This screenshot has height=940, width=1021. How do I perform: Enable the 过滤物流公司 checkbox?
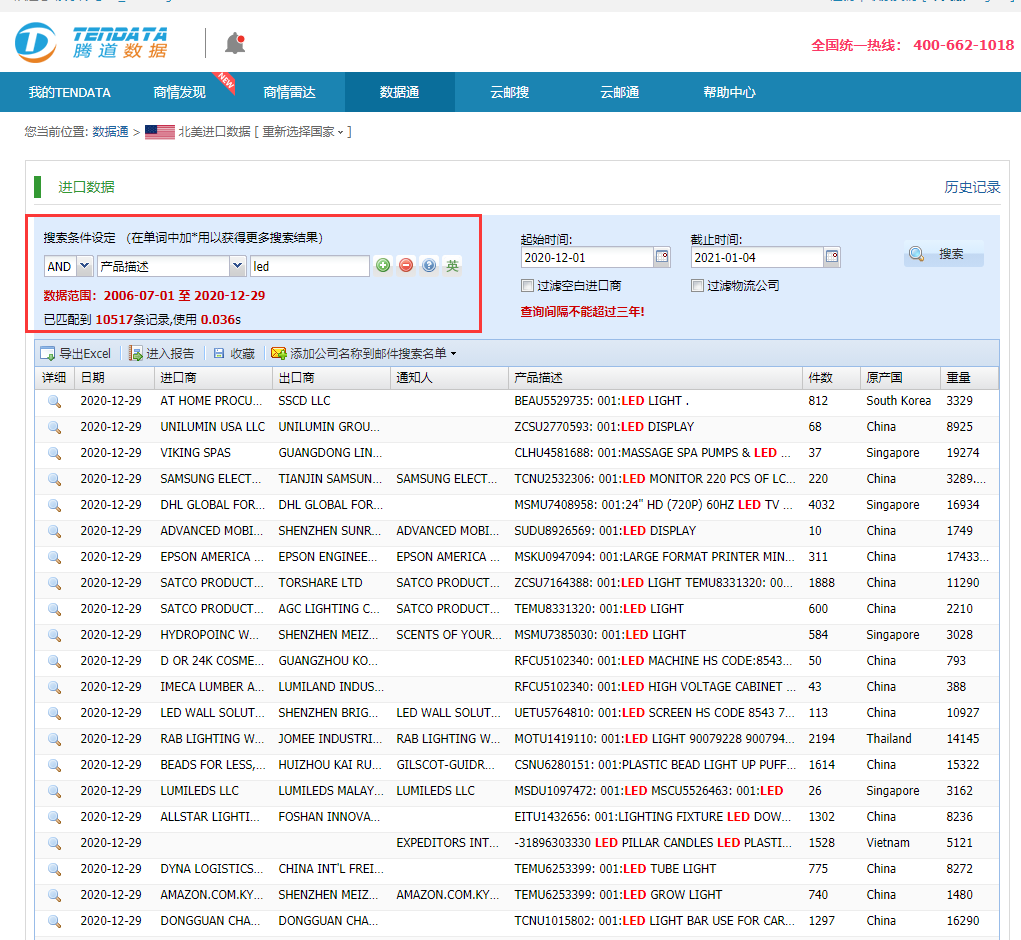[697, 286]
